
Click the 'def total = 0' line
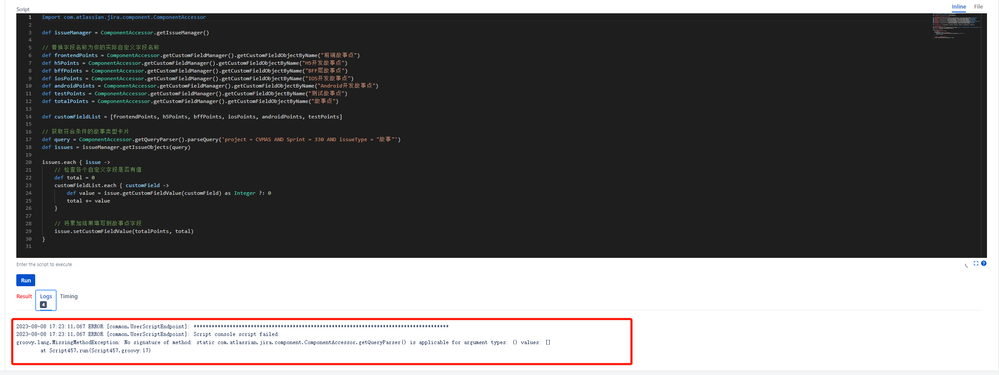click(x=74, y=178)
